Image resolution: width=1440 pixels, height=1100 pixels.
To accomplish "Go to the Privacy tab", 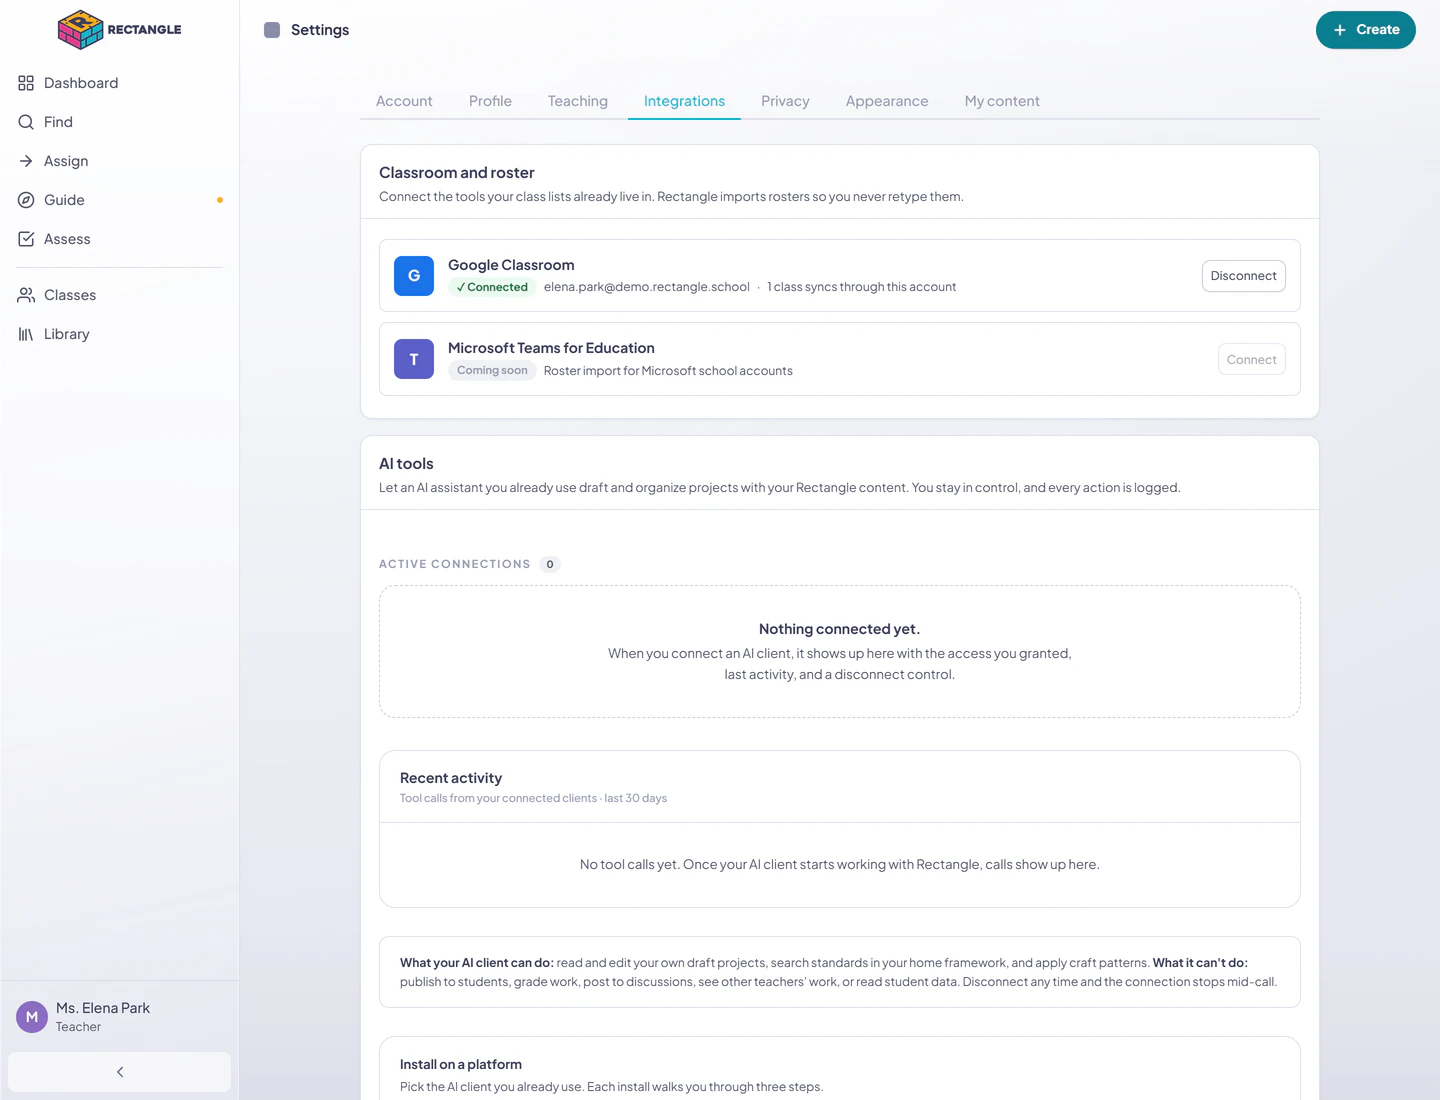I will [x=785, y=101].
